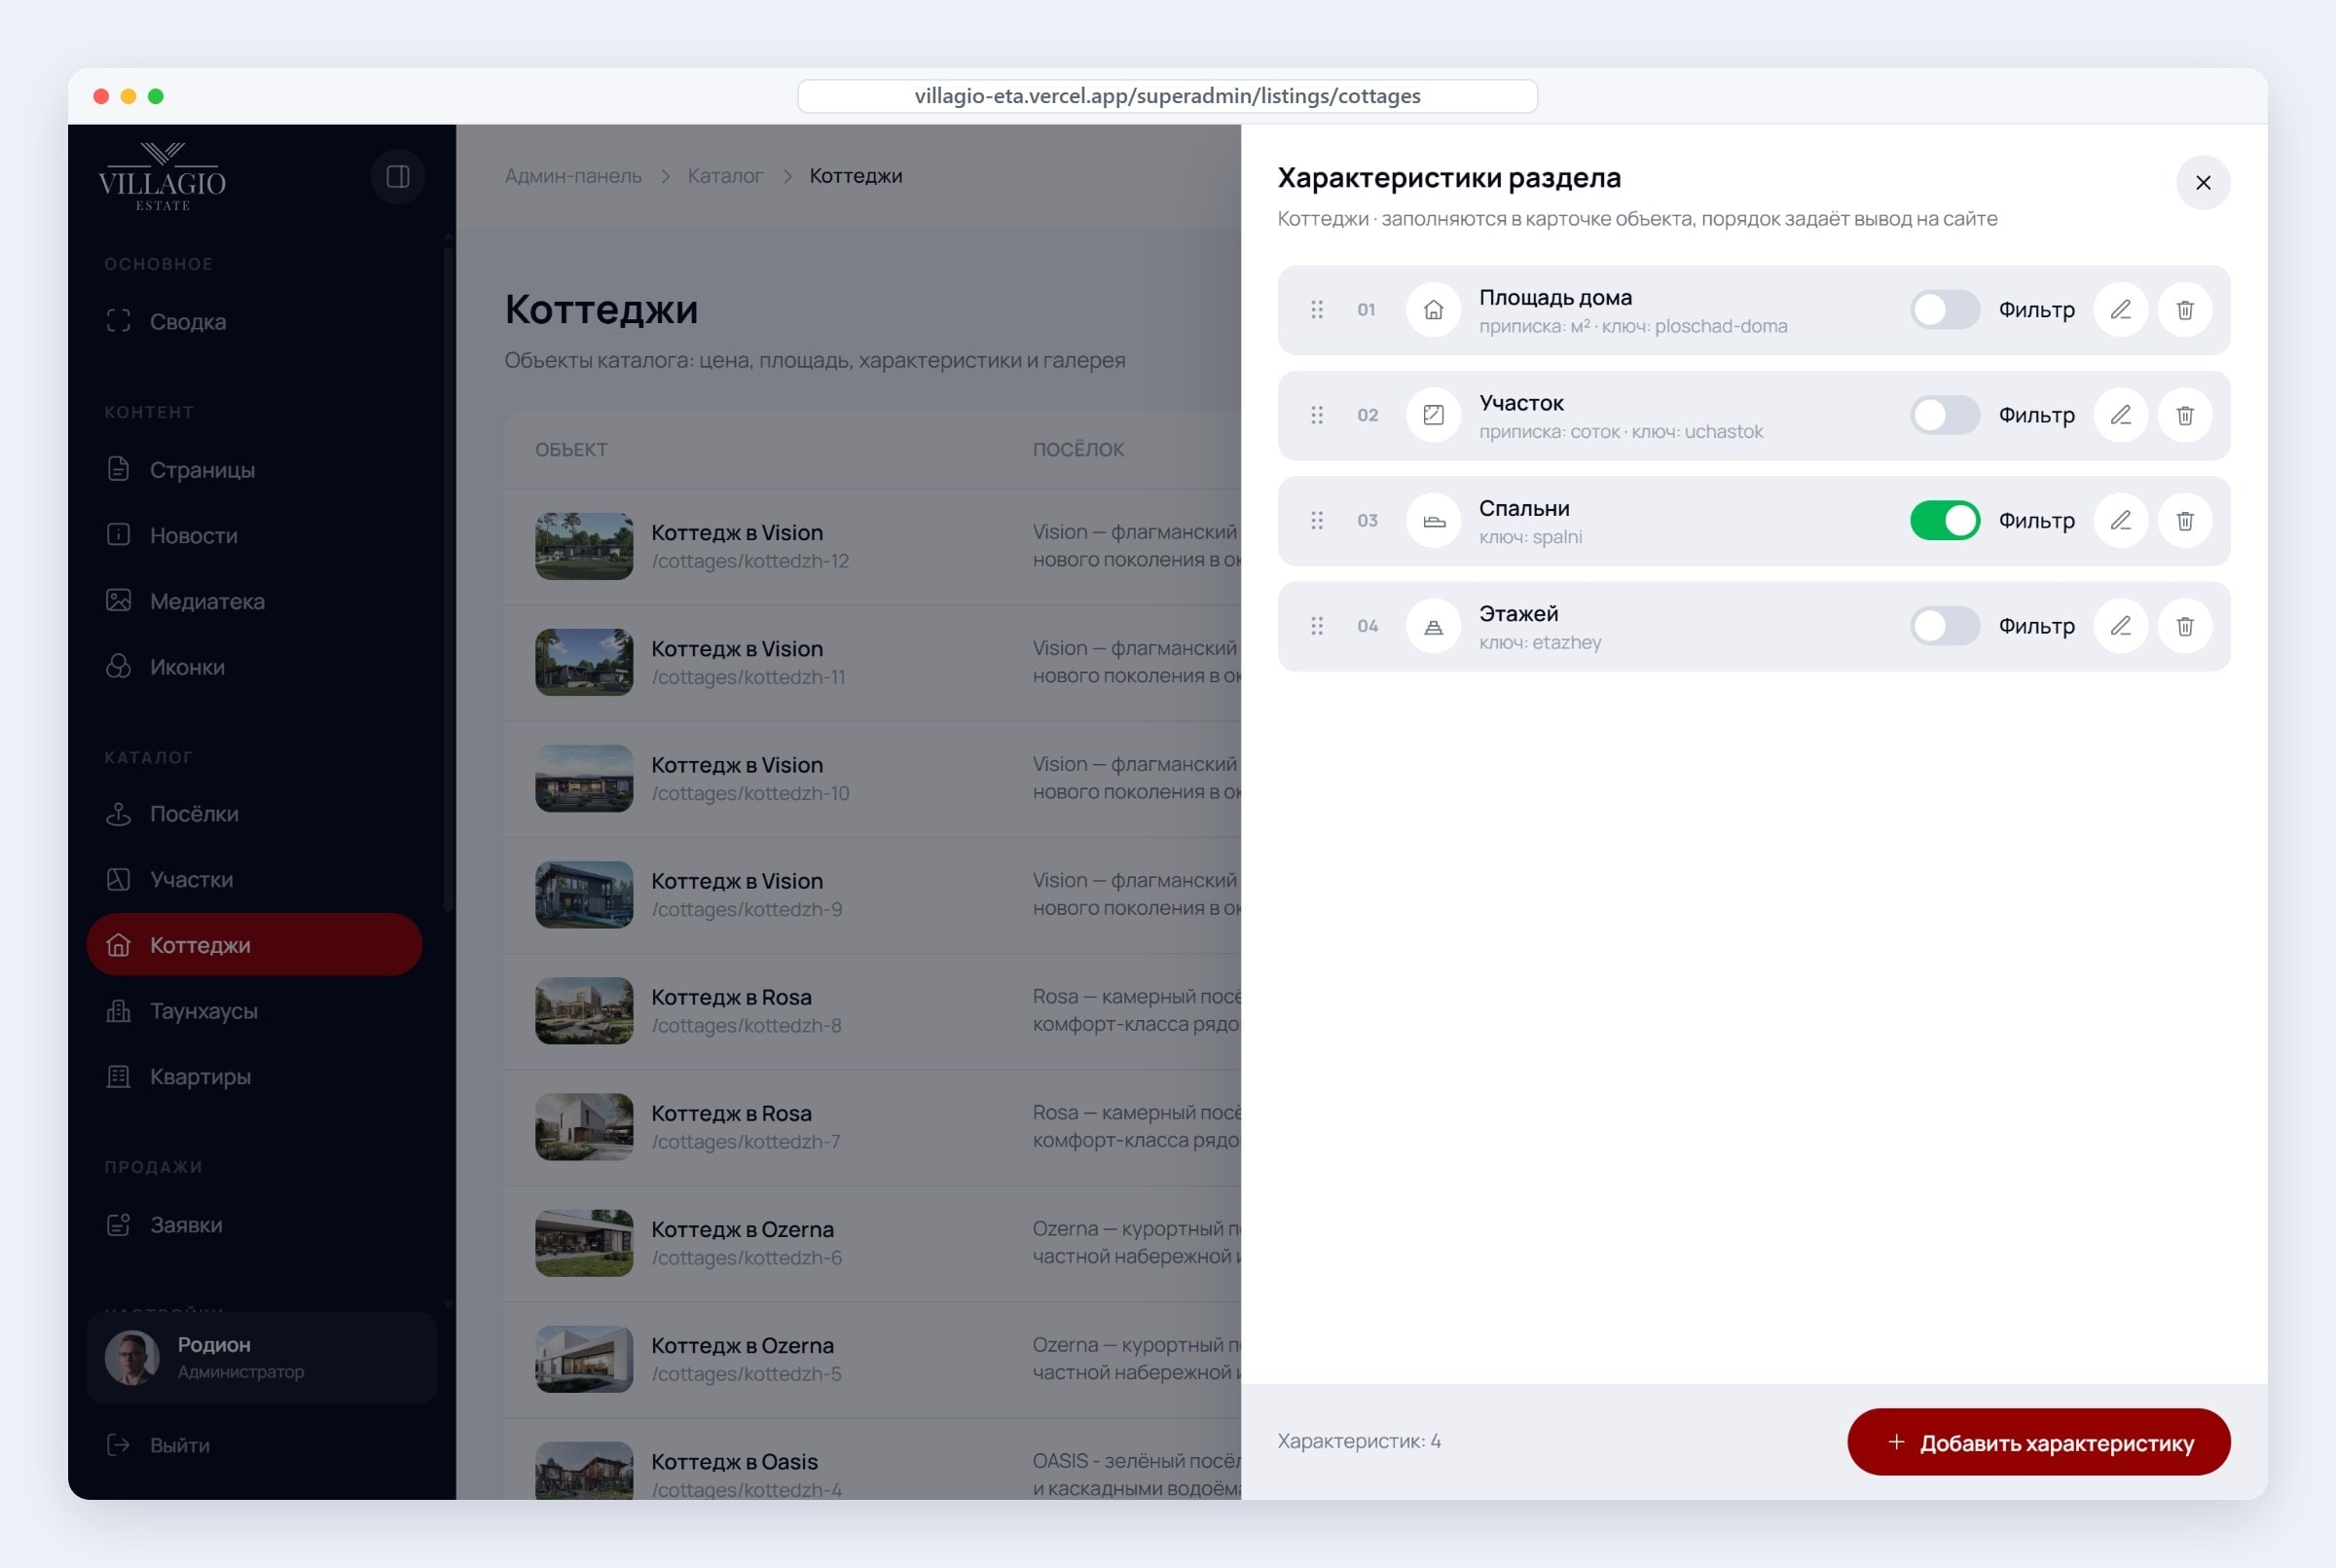Screen dimensions: 2336x1568
Task: Click the Админ-панель breadcrumb
Action: tap(573, 176)
